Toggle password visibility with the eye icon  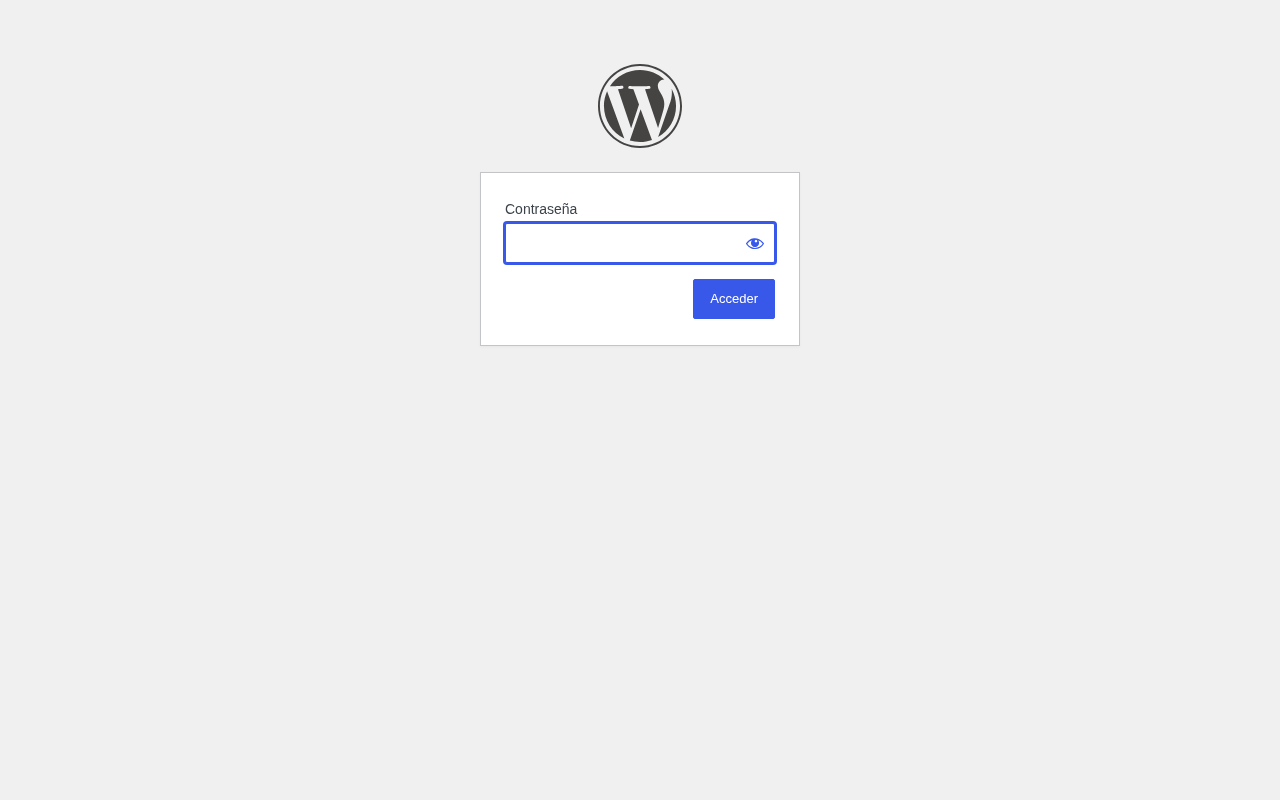(x=755, y=243)
